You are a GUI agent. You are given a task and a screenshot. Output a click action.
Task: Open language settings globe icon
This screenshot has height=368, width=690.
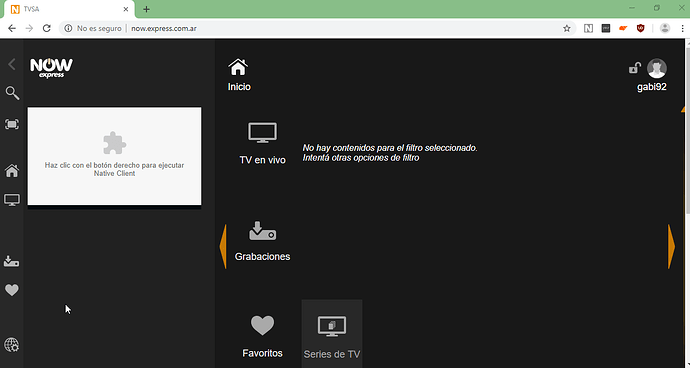pos(12,345)
